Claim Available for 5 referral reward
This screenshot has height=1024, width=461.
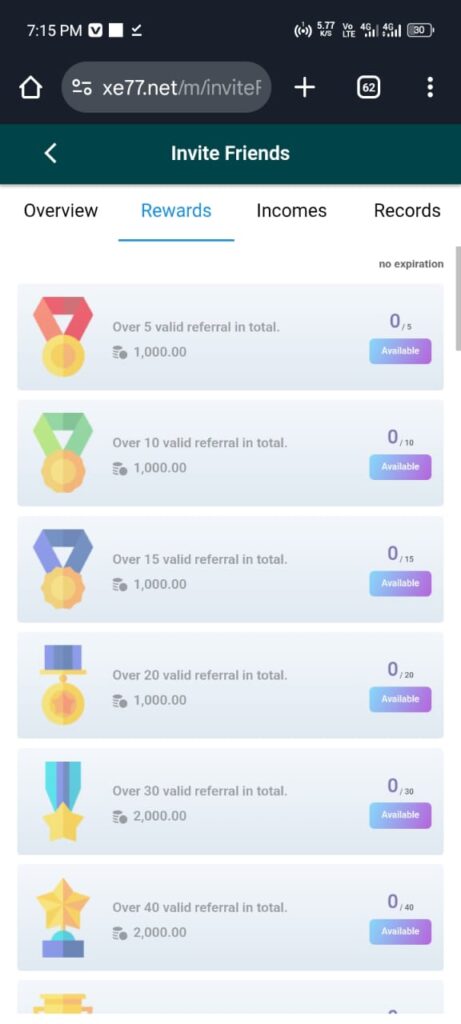[x=400, y=351]
